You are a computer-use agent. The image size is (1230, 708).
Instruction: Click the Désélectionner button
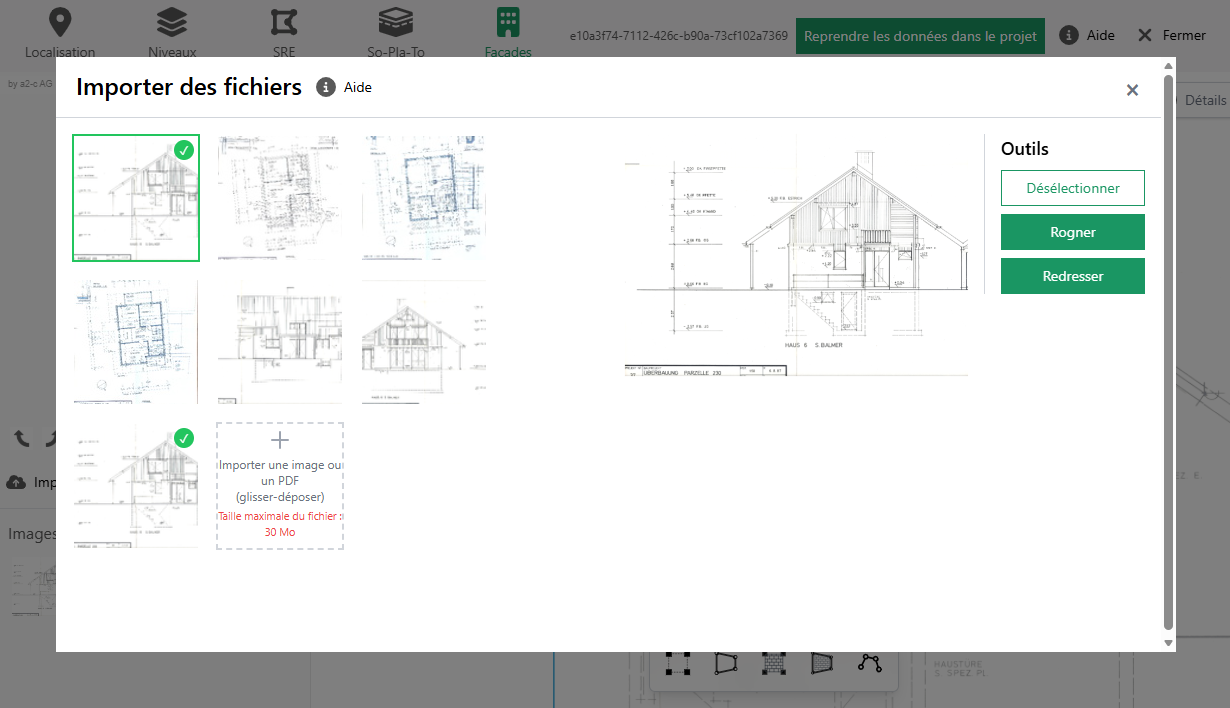point(1073,188)
